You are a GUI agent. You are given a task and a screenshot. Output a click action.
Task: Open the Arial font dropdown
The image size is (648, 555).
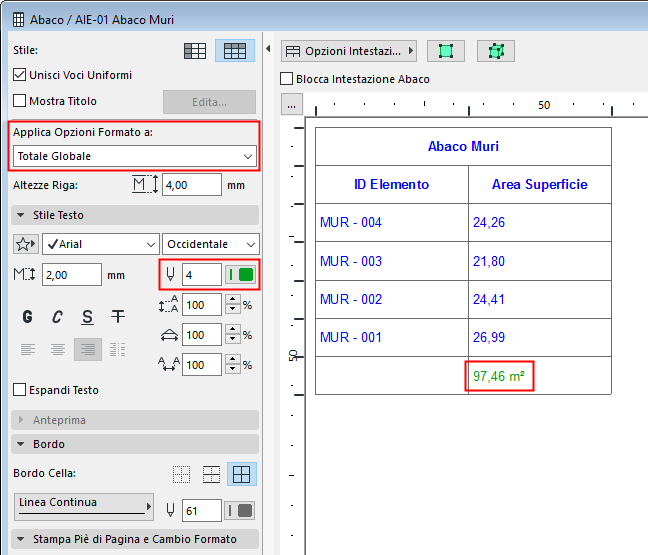point(100,244)
